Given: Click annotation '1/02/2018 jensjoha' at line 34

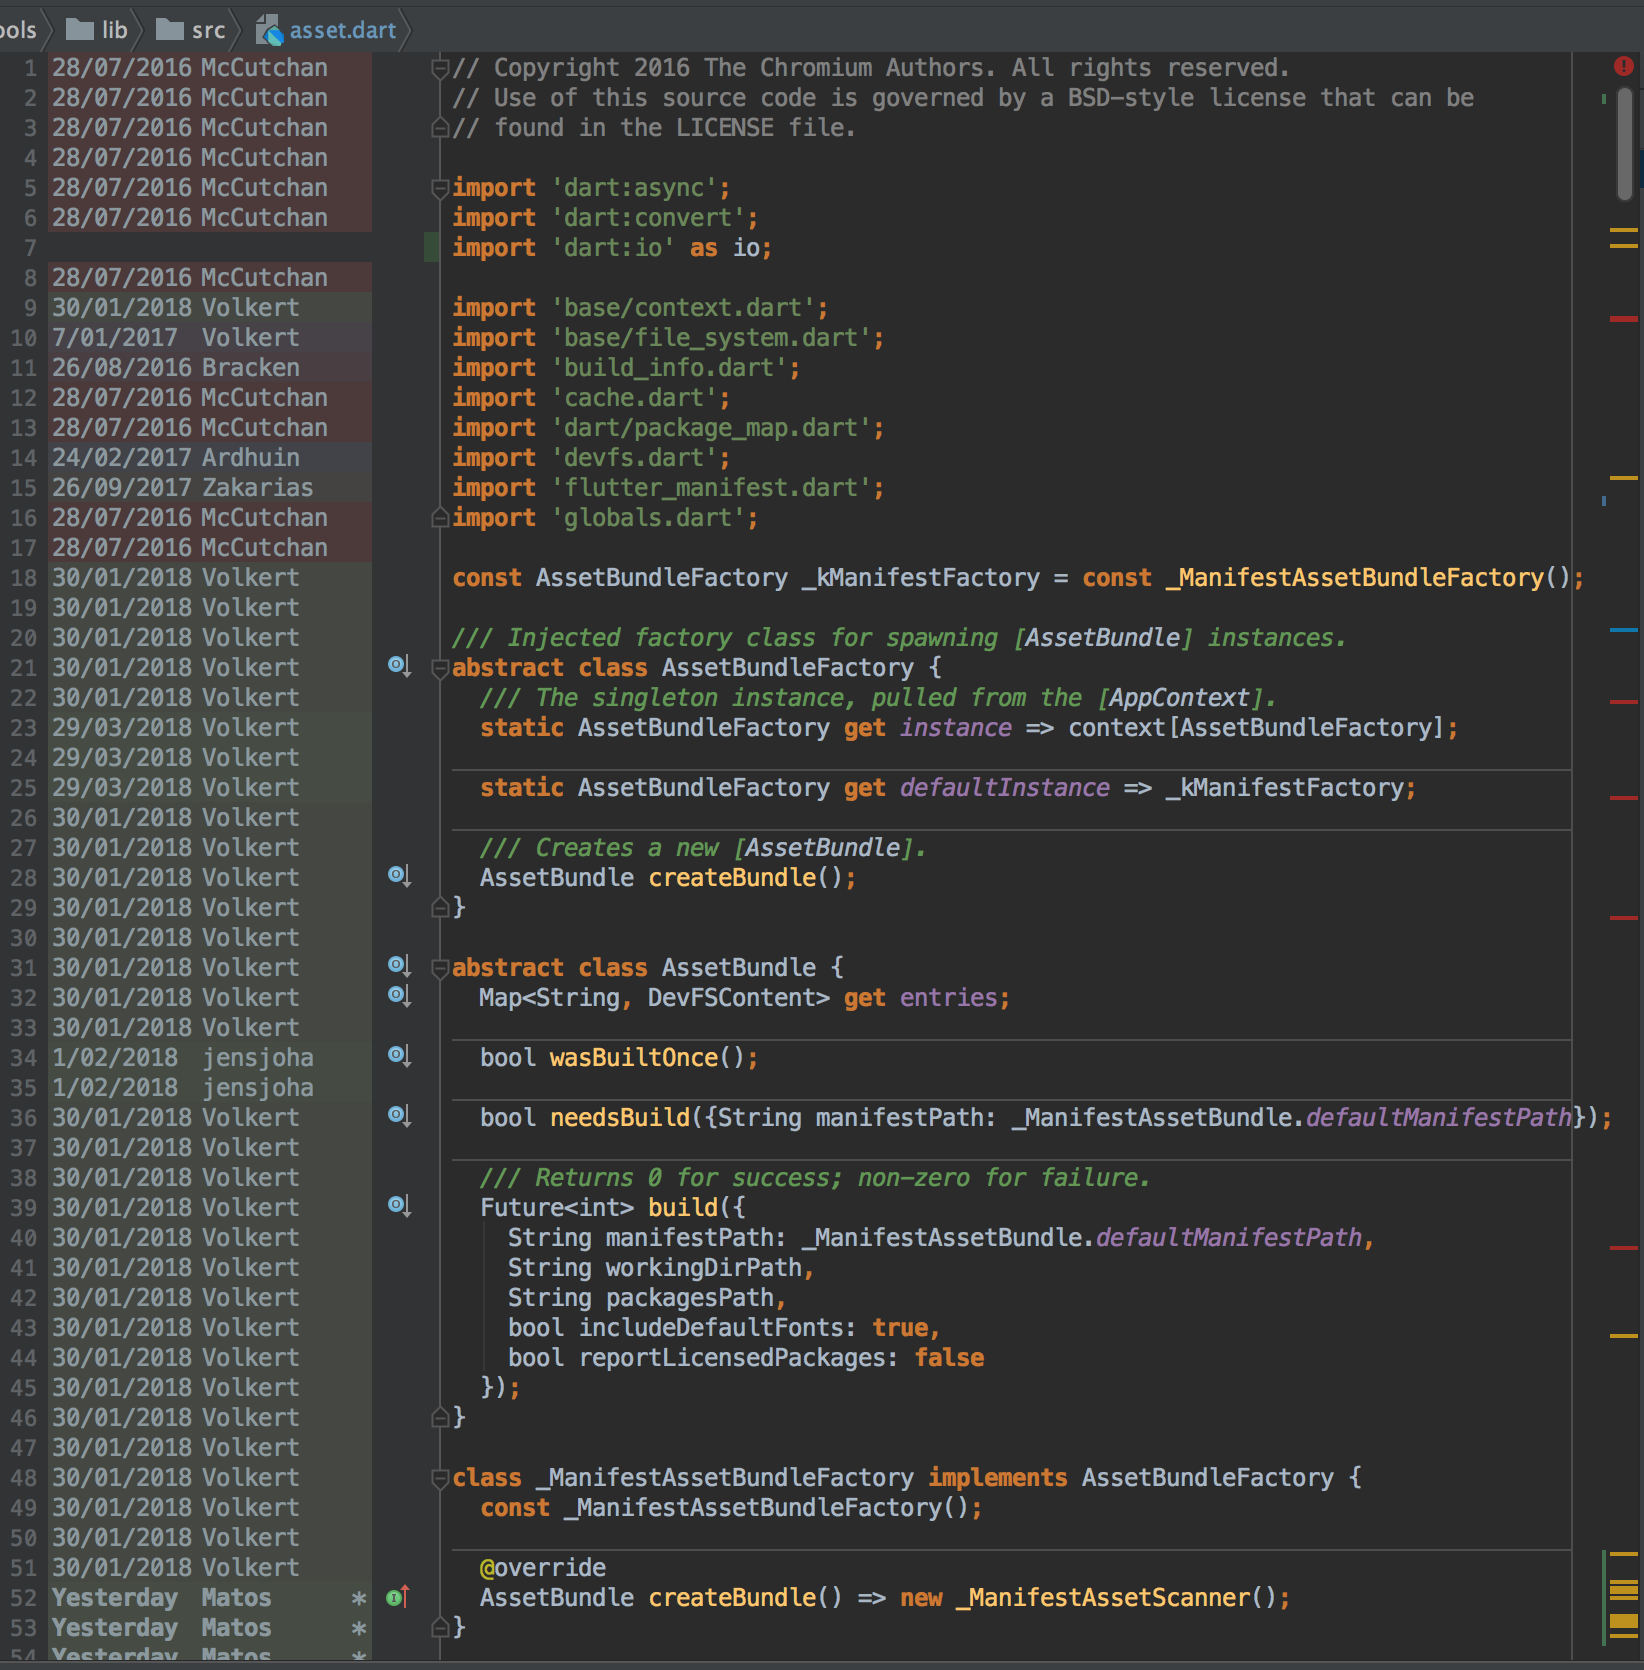Looking at the screenshot, I should tap(183, 1057).
